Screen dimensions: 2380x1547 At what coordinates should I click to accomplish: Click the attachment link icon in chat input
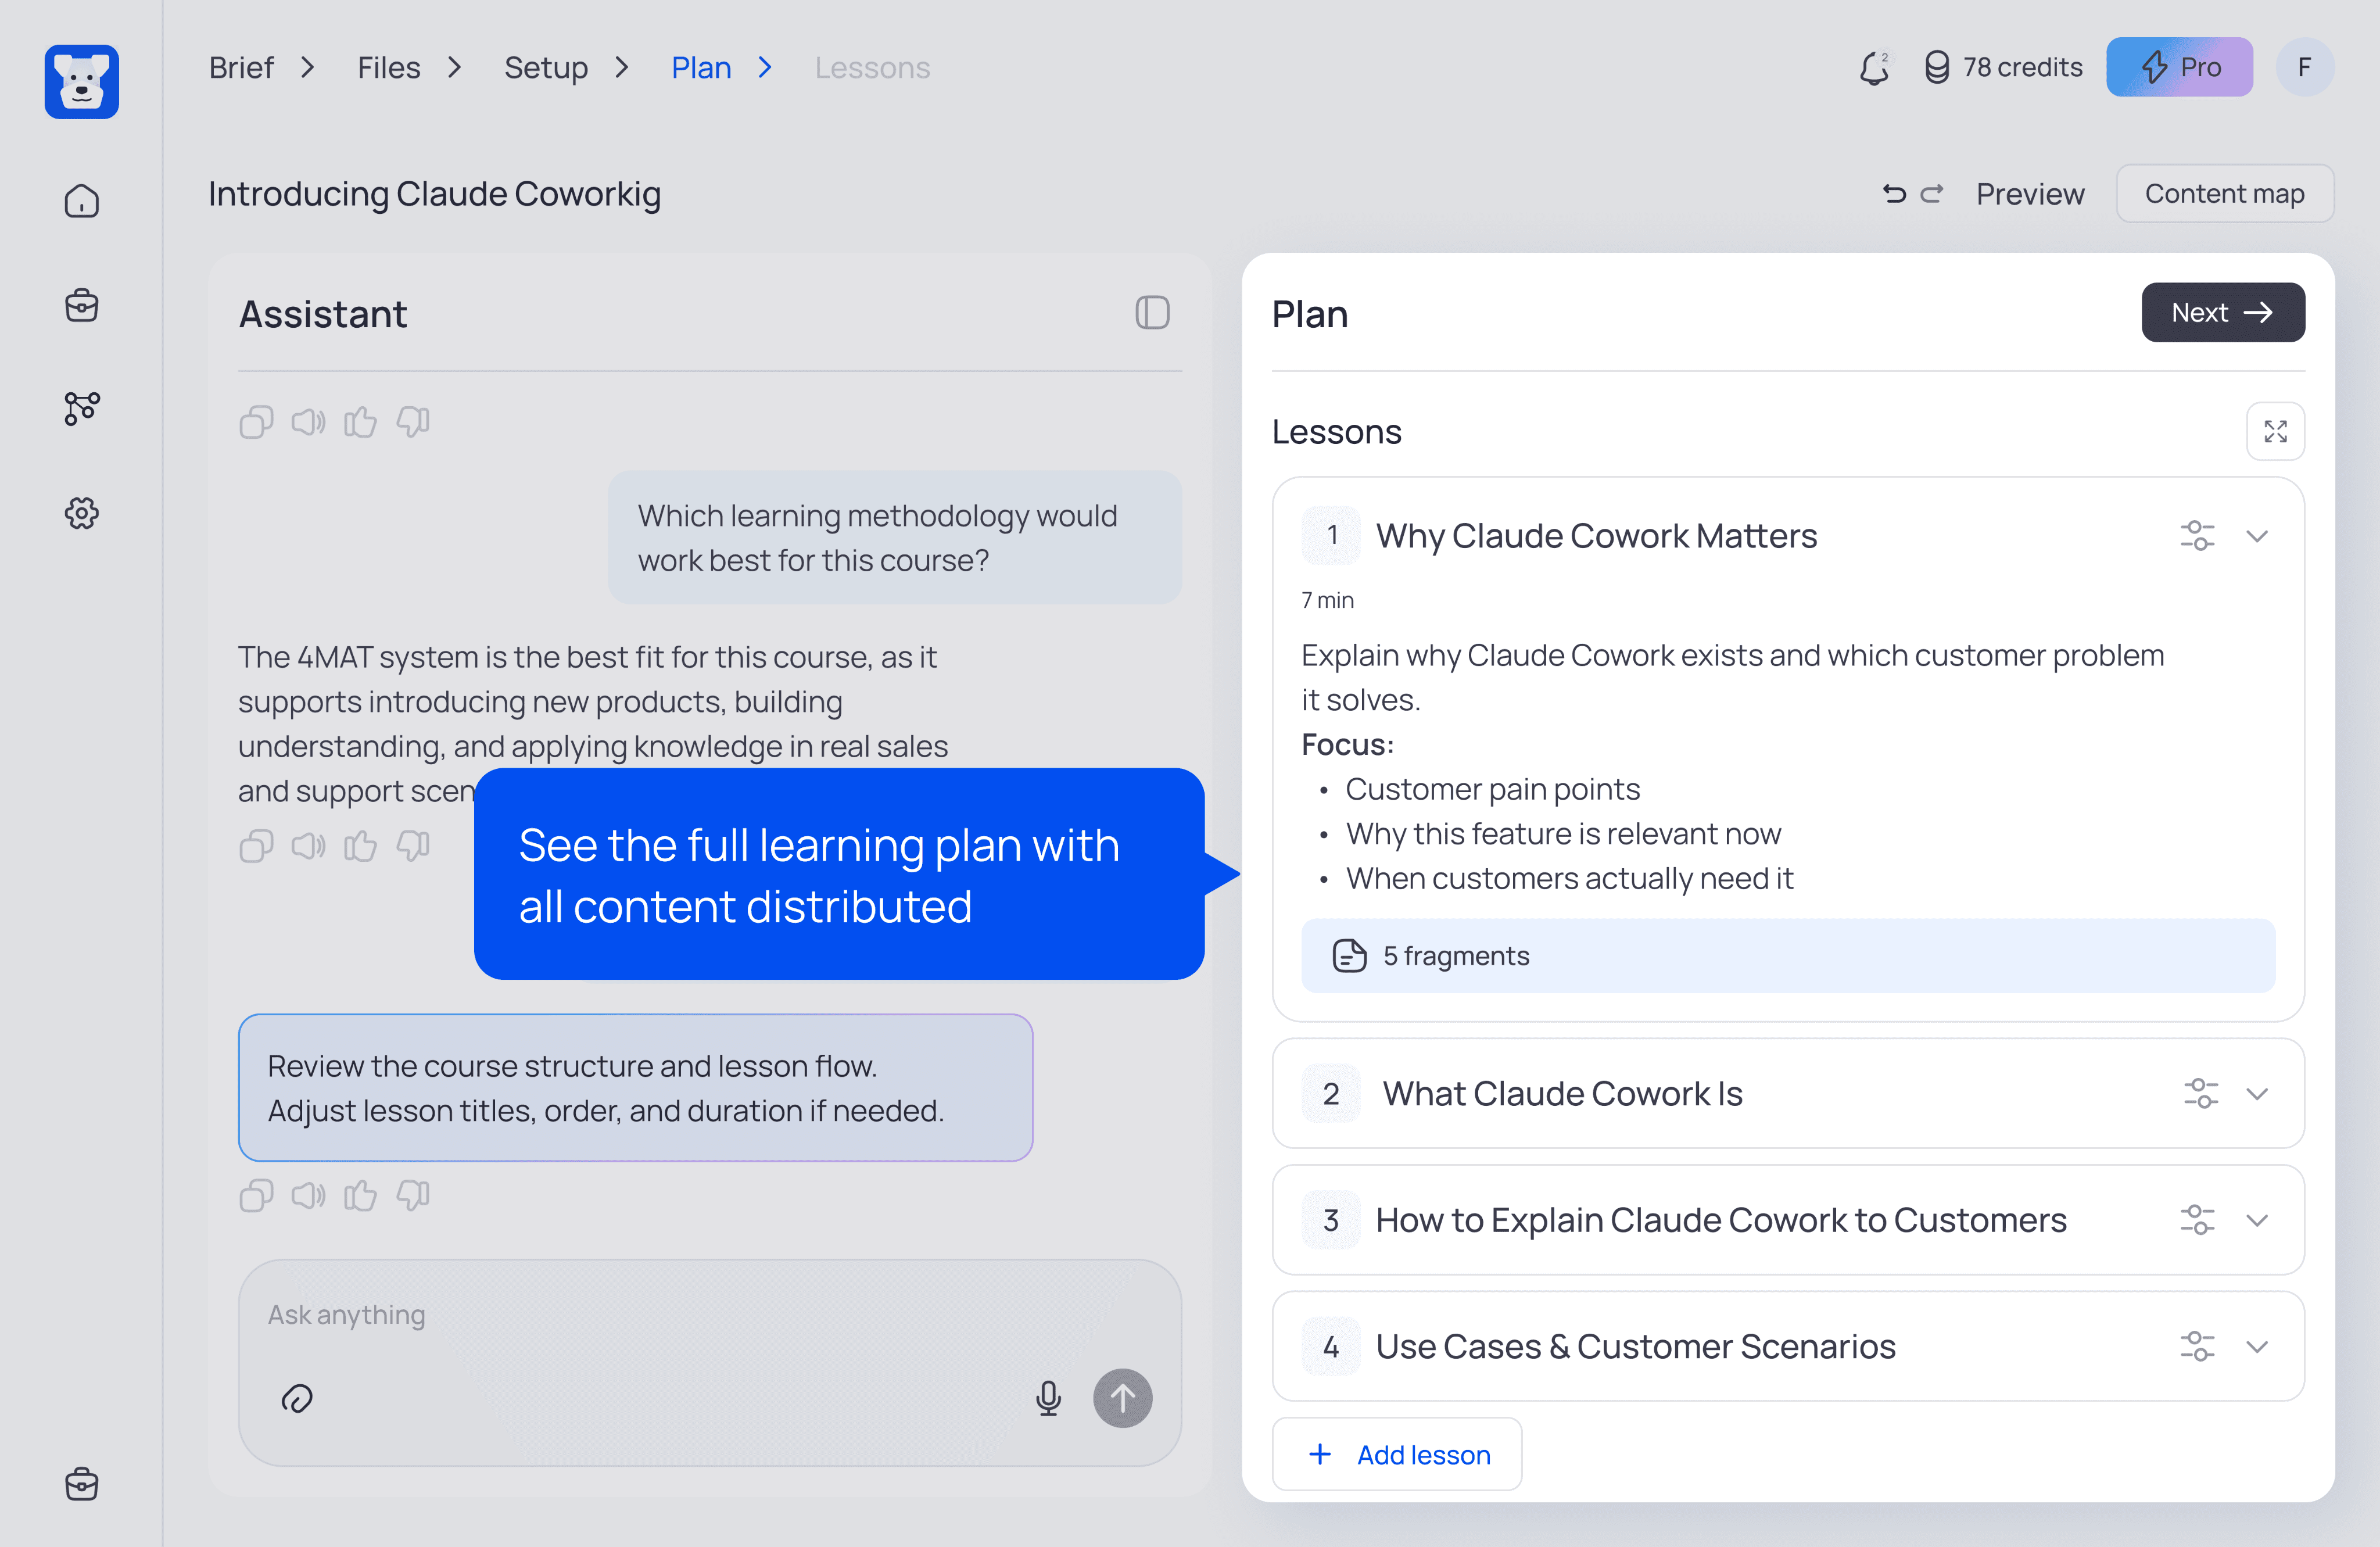(x=297, y=1398)
